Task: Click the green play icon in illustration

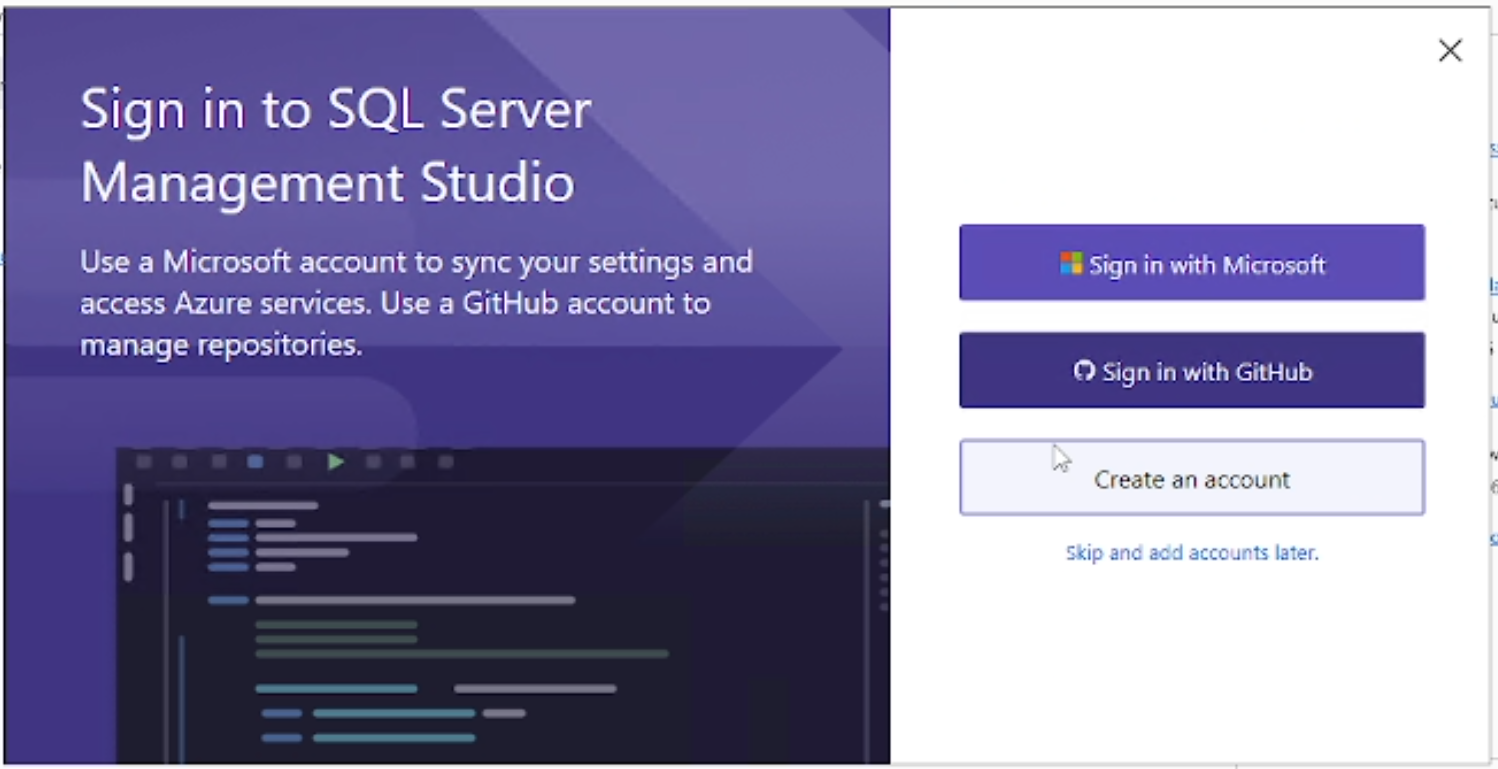Action: pos(336,461)
